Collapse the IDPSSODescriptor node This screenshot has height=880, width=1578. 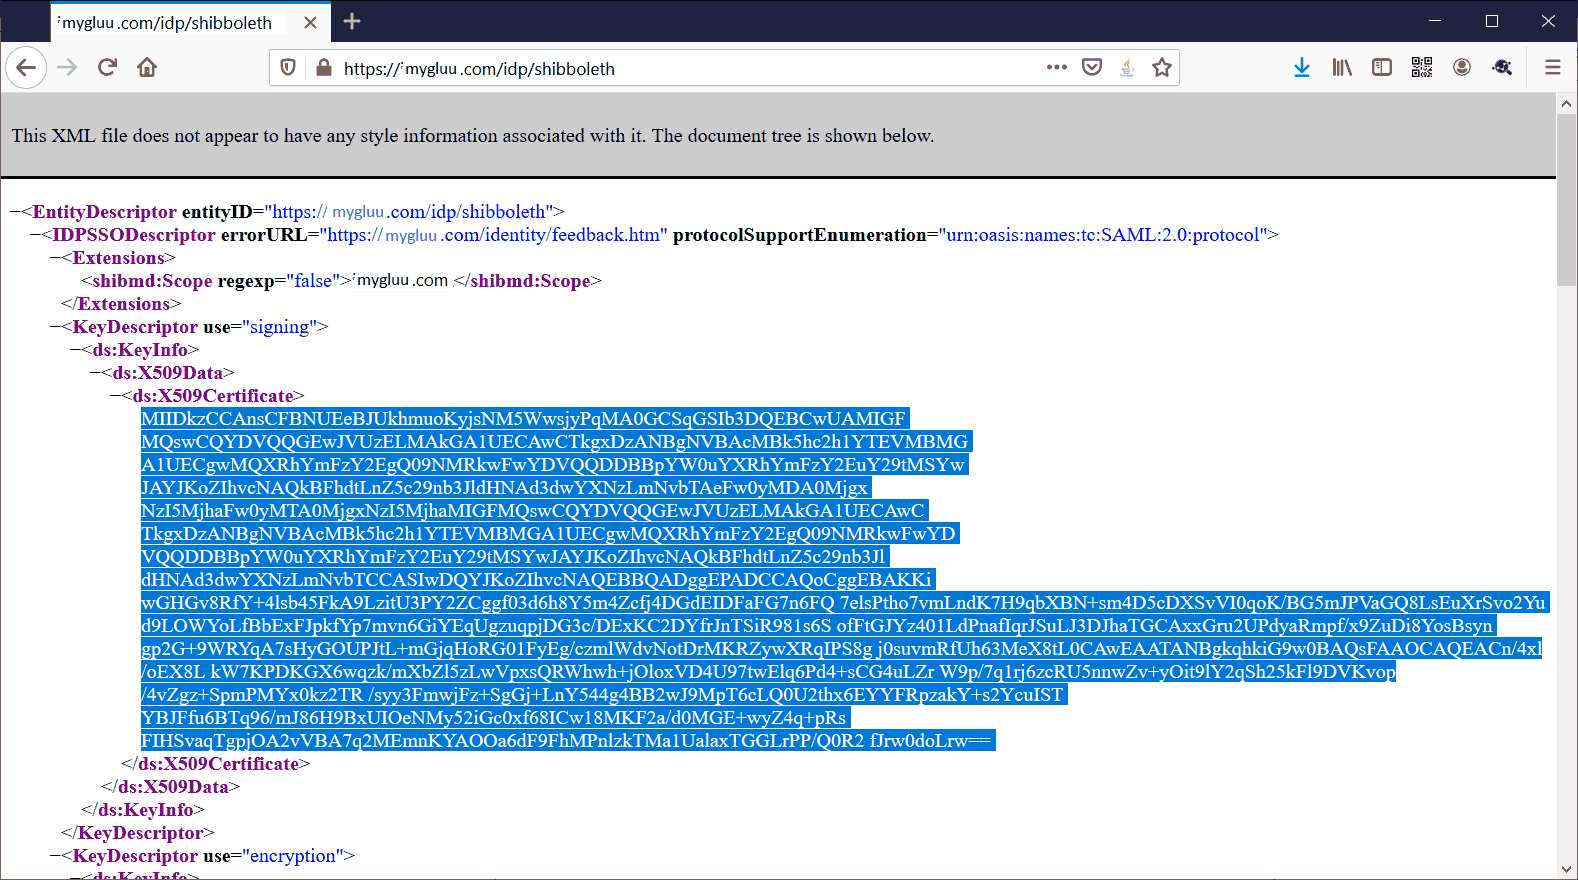pyautogui.click(x=35, y=235)
